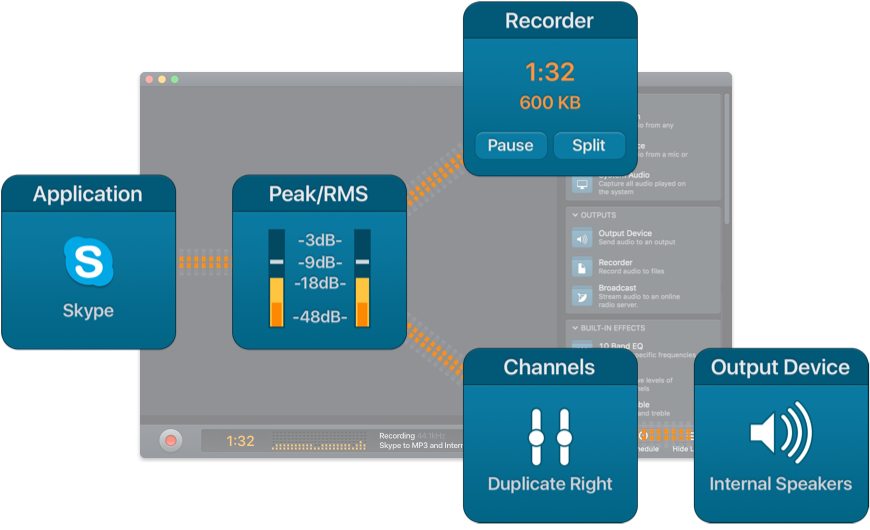
Task: Click the Skype logo in Application block
Action: pos(89,262)
